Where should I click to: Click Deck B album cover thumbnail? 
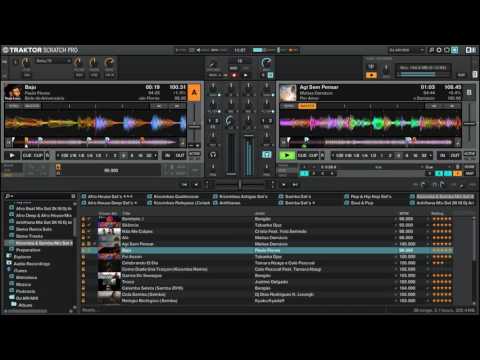click(x=288, y=92)
